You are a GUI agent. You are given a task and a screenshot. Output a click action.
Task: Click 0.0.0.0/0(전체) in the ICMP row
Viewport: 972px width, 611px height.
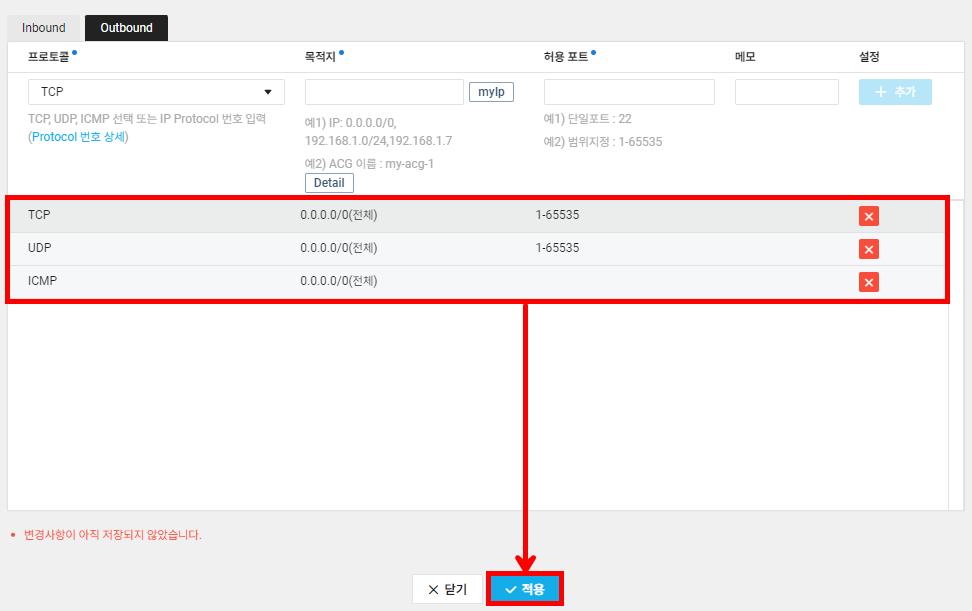338,281
